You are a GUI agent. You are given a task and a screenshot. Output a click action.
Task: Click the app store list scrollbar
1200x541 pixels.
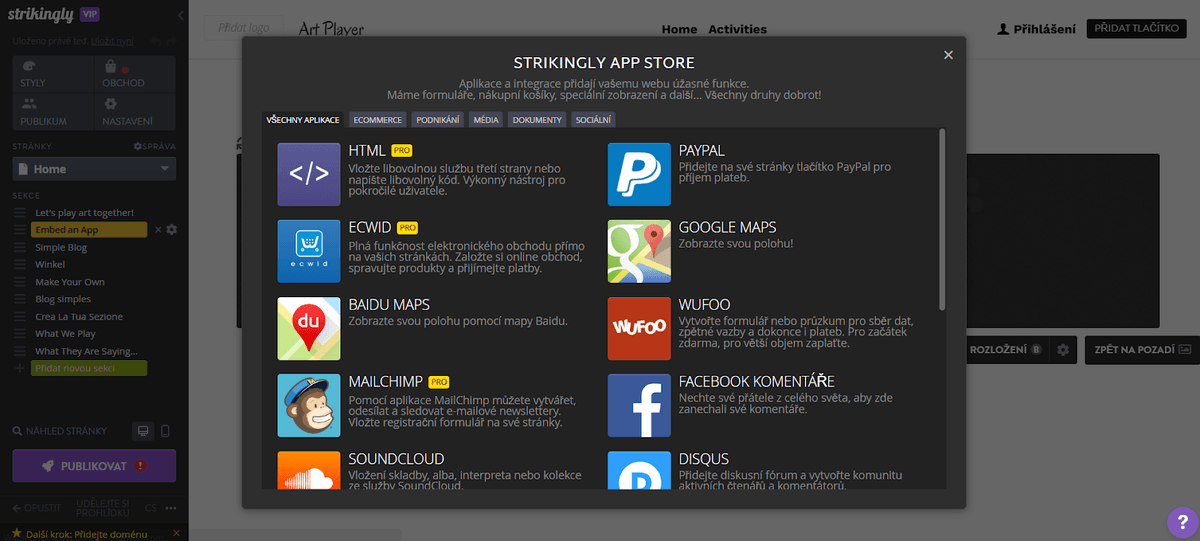[x=941, y=218]
